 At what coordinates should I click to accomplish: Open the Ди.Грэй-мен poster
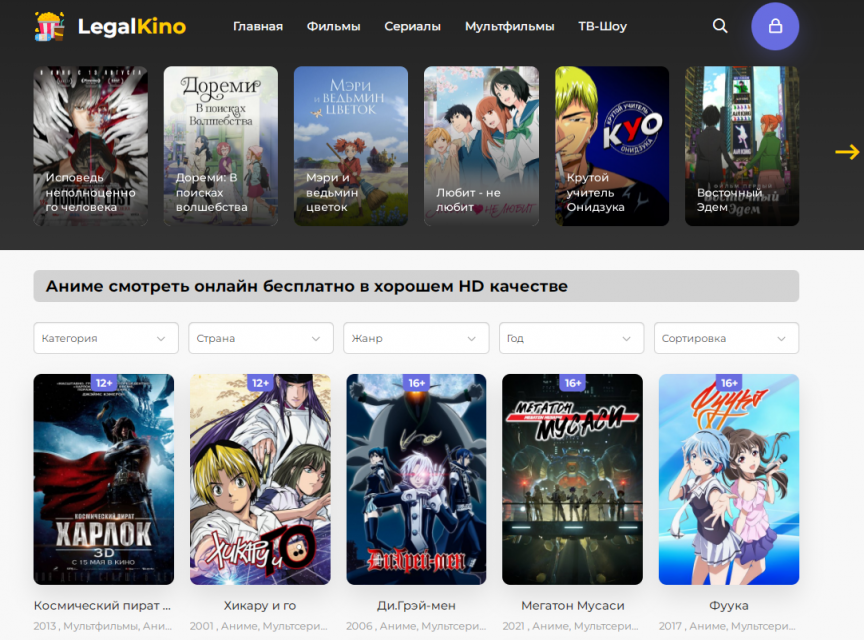pos(416,480)
